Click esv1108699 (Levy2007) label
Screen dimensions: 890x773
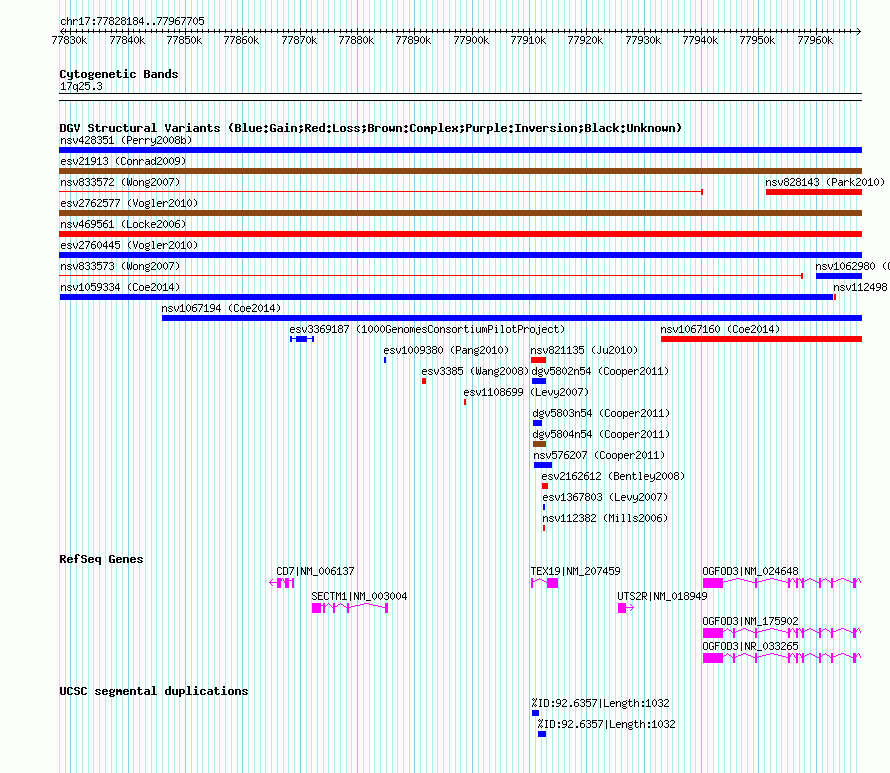526,392
